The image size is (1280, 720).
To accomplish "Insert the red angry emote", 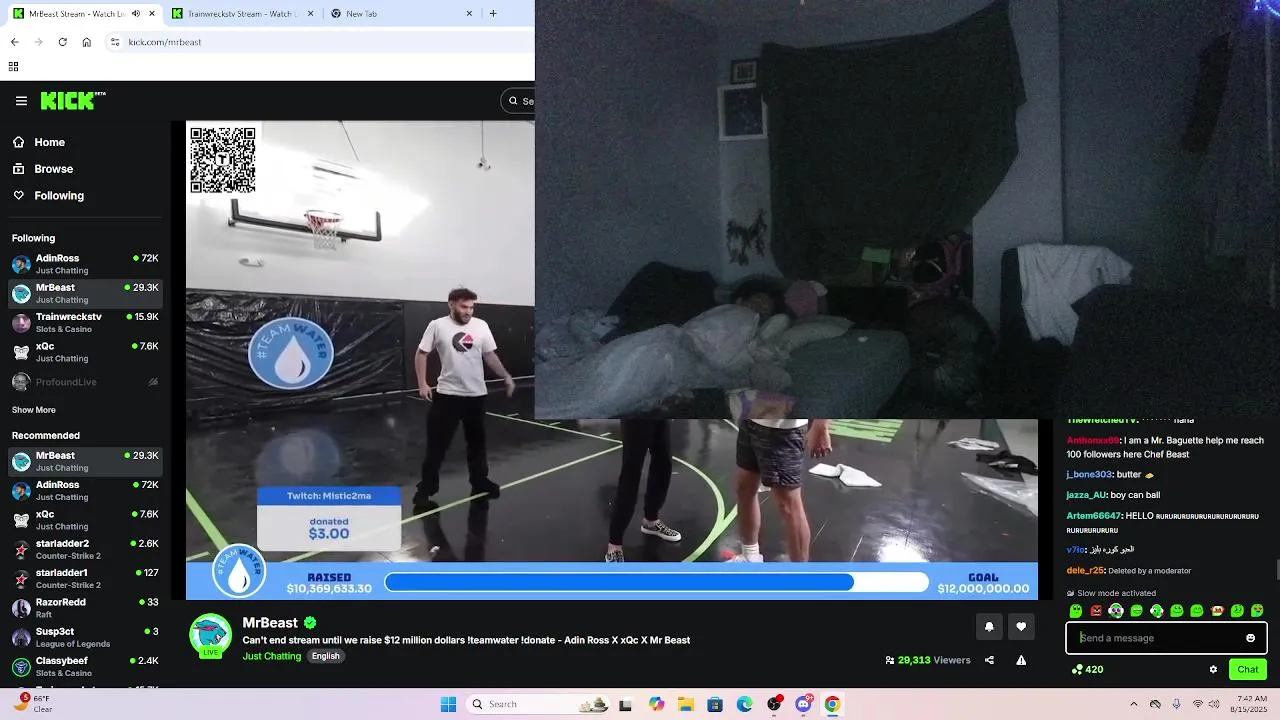I will (1096, 611).
